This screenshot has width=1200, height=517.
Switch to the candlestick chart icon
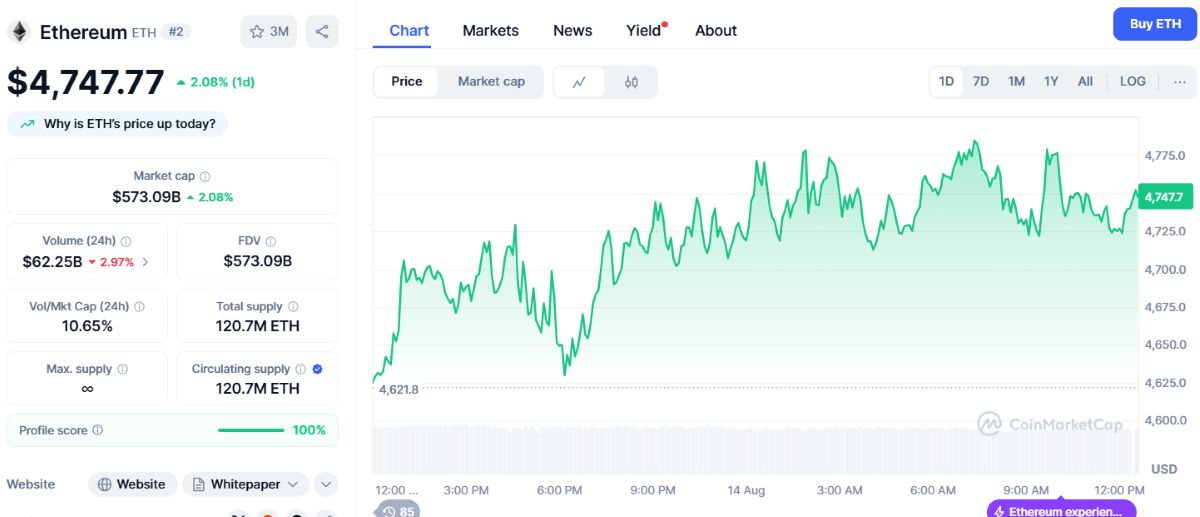coord(631,82)
